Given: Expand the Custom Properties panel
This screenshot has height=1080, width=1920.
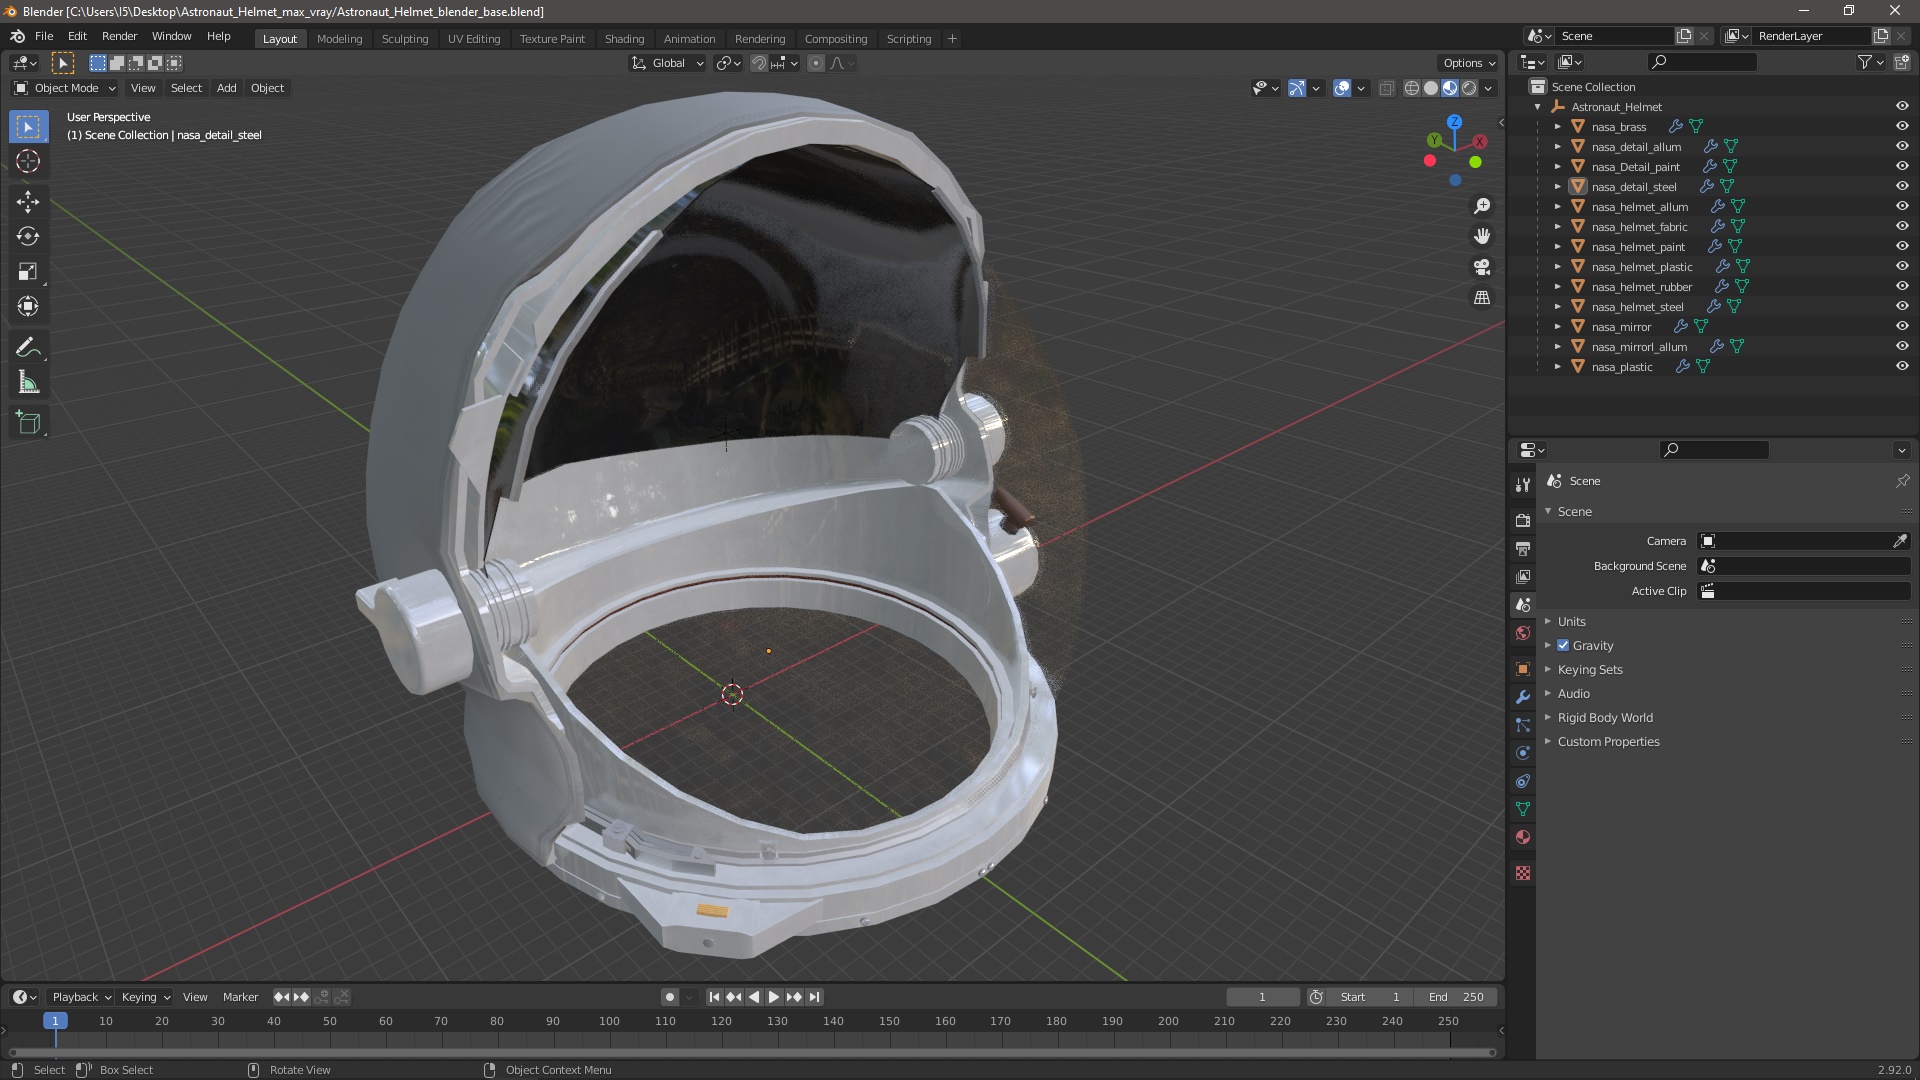Looking at the screenshot, I should 1607,741.
